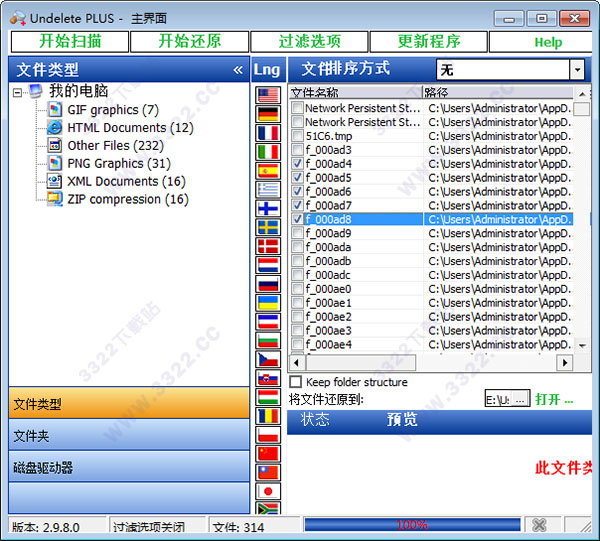The image size is (600, 541).
Task: Open the 文件排序方式 sort dropdown
Action: point(577,70)
